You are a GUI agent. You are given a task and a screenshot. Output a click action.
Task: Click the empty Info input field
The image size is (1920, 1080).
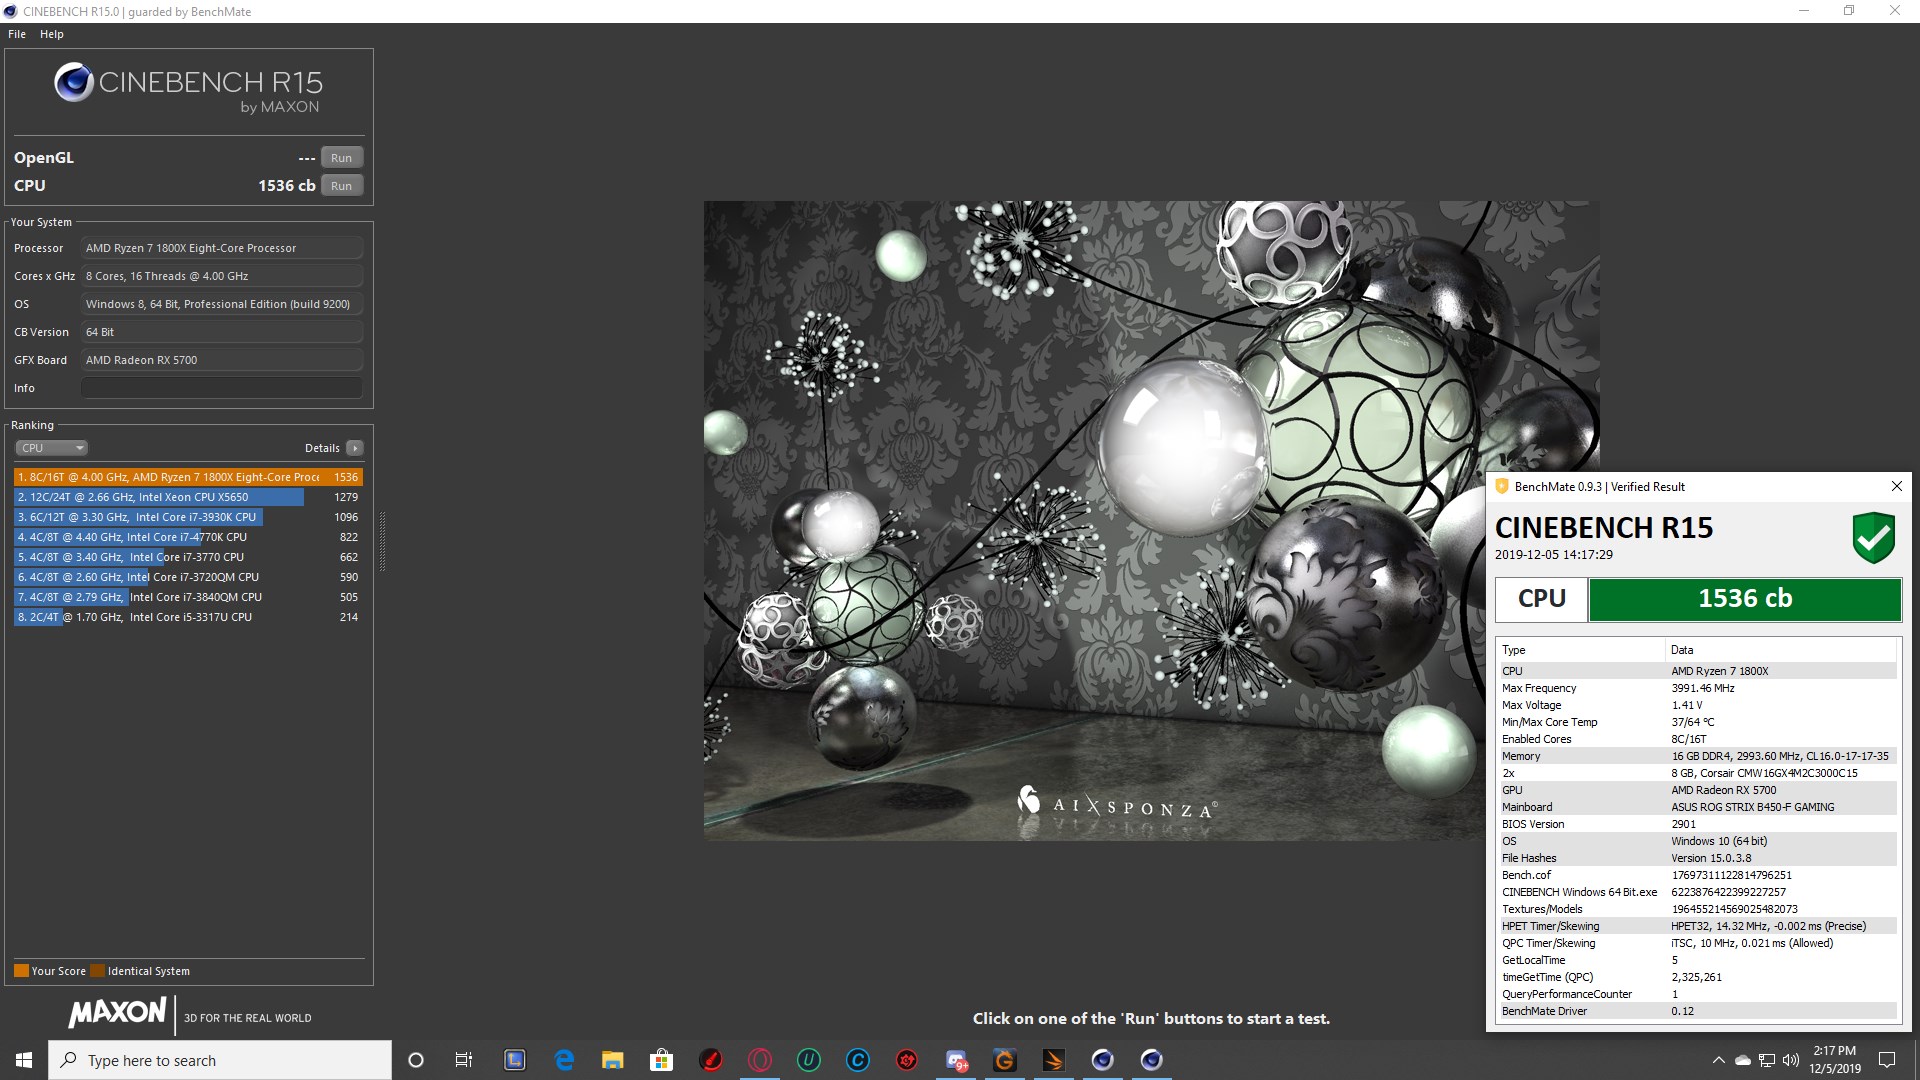coord(222,388)
